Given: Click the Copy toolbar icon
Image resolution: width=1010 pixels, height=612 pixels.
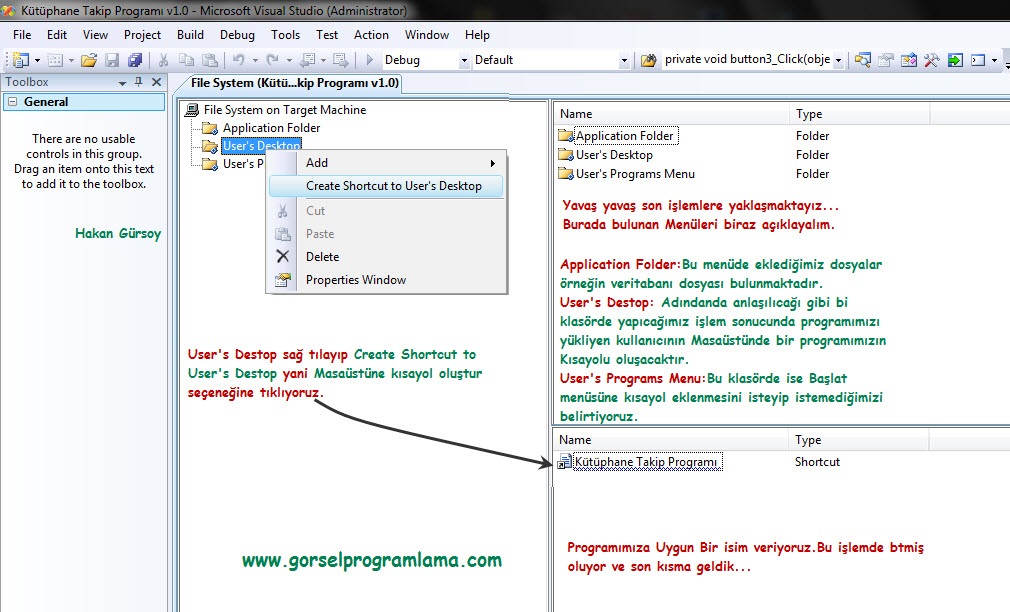Looking at the screenshot, I should coord(186,60).
